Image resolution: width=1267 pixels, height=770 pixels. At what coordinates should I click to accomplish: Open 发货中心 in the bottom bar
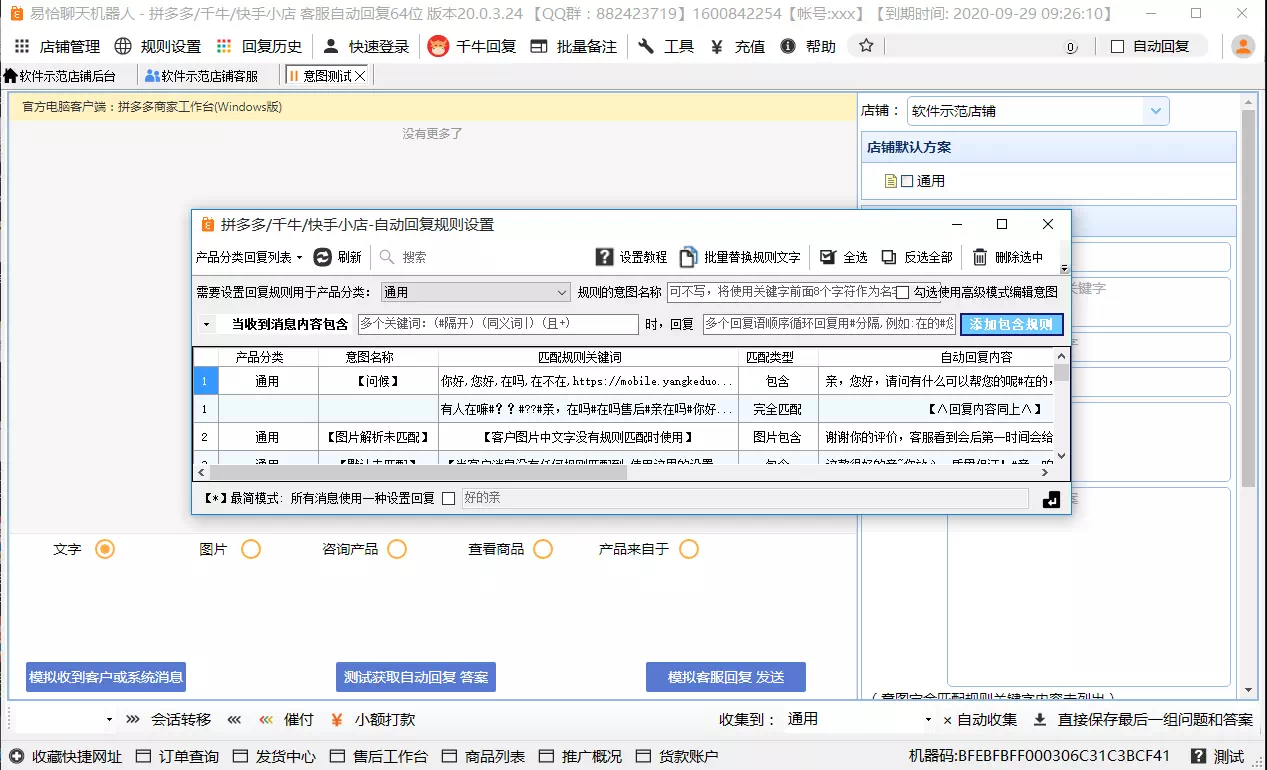[x=275, y=756]
